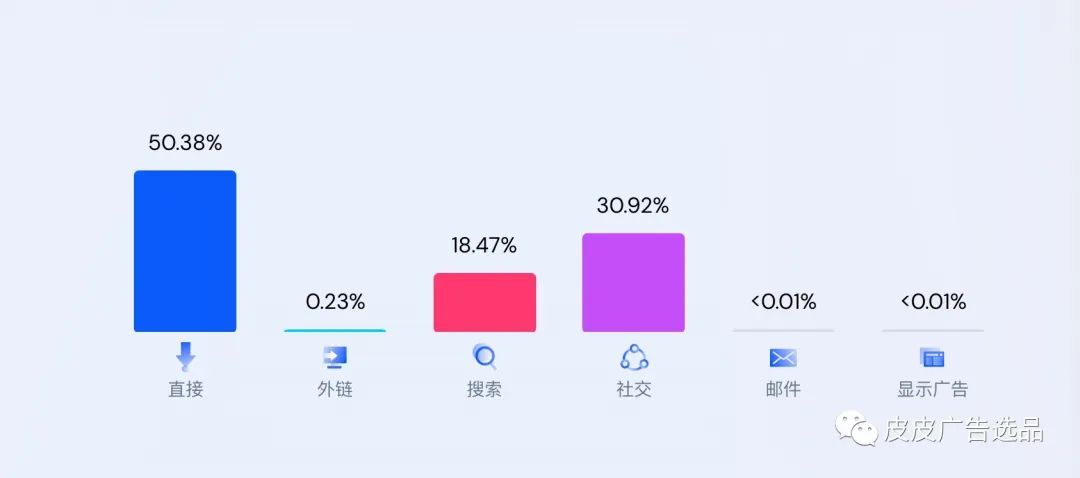The image size is (1080, 478).
Task: Select the blue 50.38% direct bar
Action: [x=185, y=251]
